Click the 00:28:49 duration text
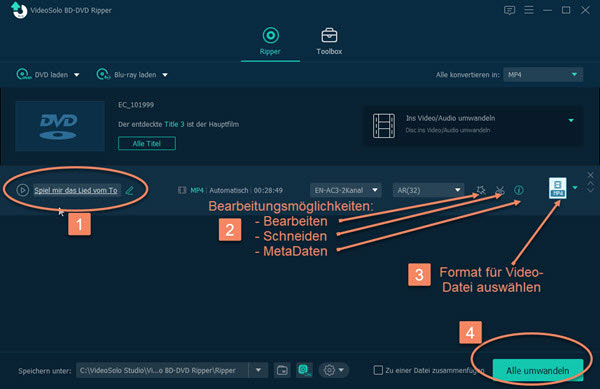Screen dimensions: 600x389 [x=268, y=190]
